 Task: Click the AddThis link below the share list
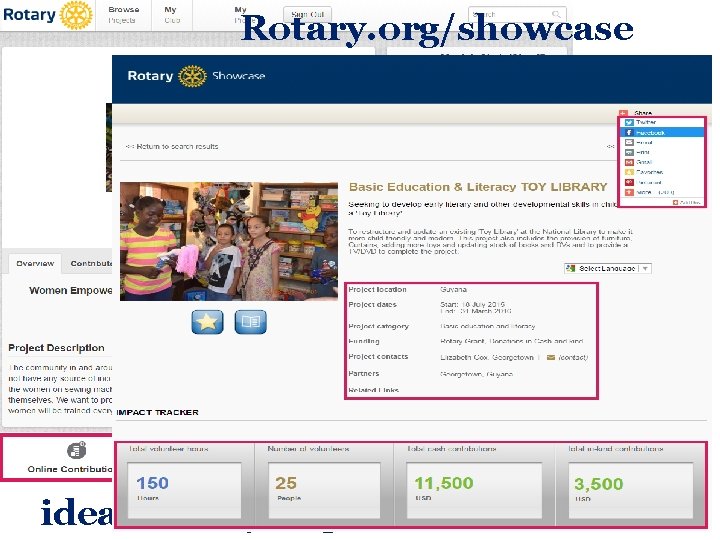687,202
